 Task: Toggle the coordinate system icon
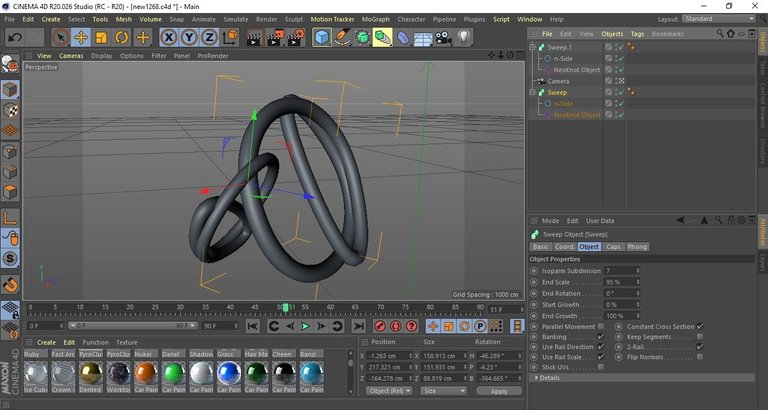[230, 37]
